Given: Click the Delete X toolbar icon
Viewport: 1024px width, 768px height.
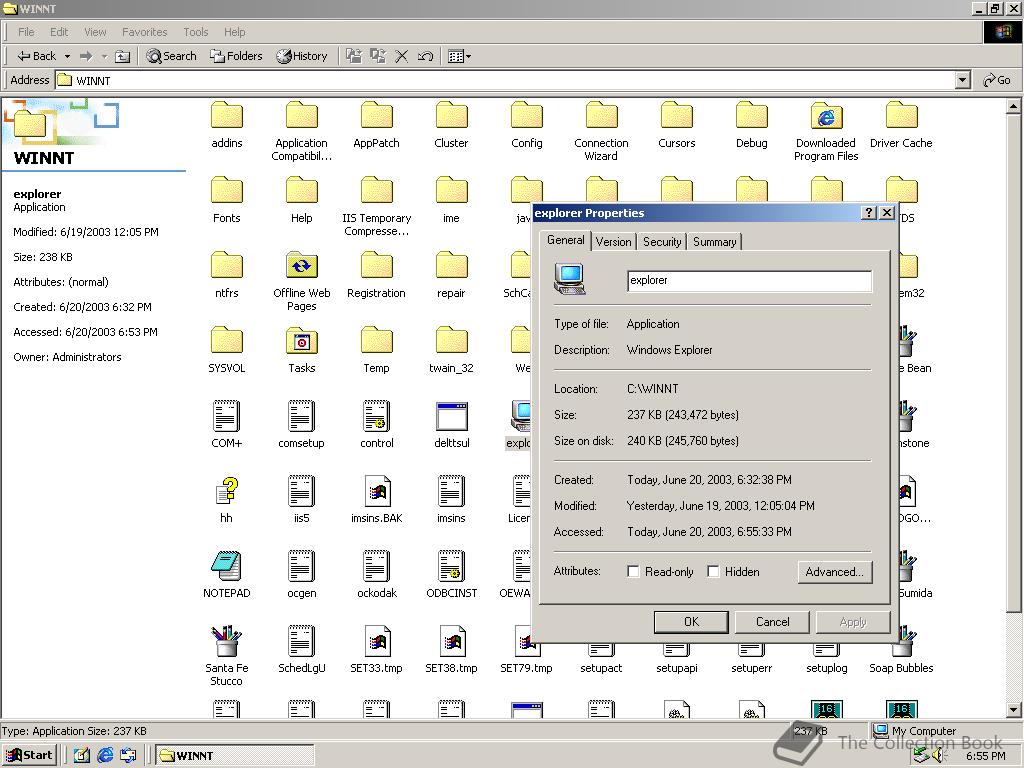Looking at the screenshot, I should coord(402,56).
